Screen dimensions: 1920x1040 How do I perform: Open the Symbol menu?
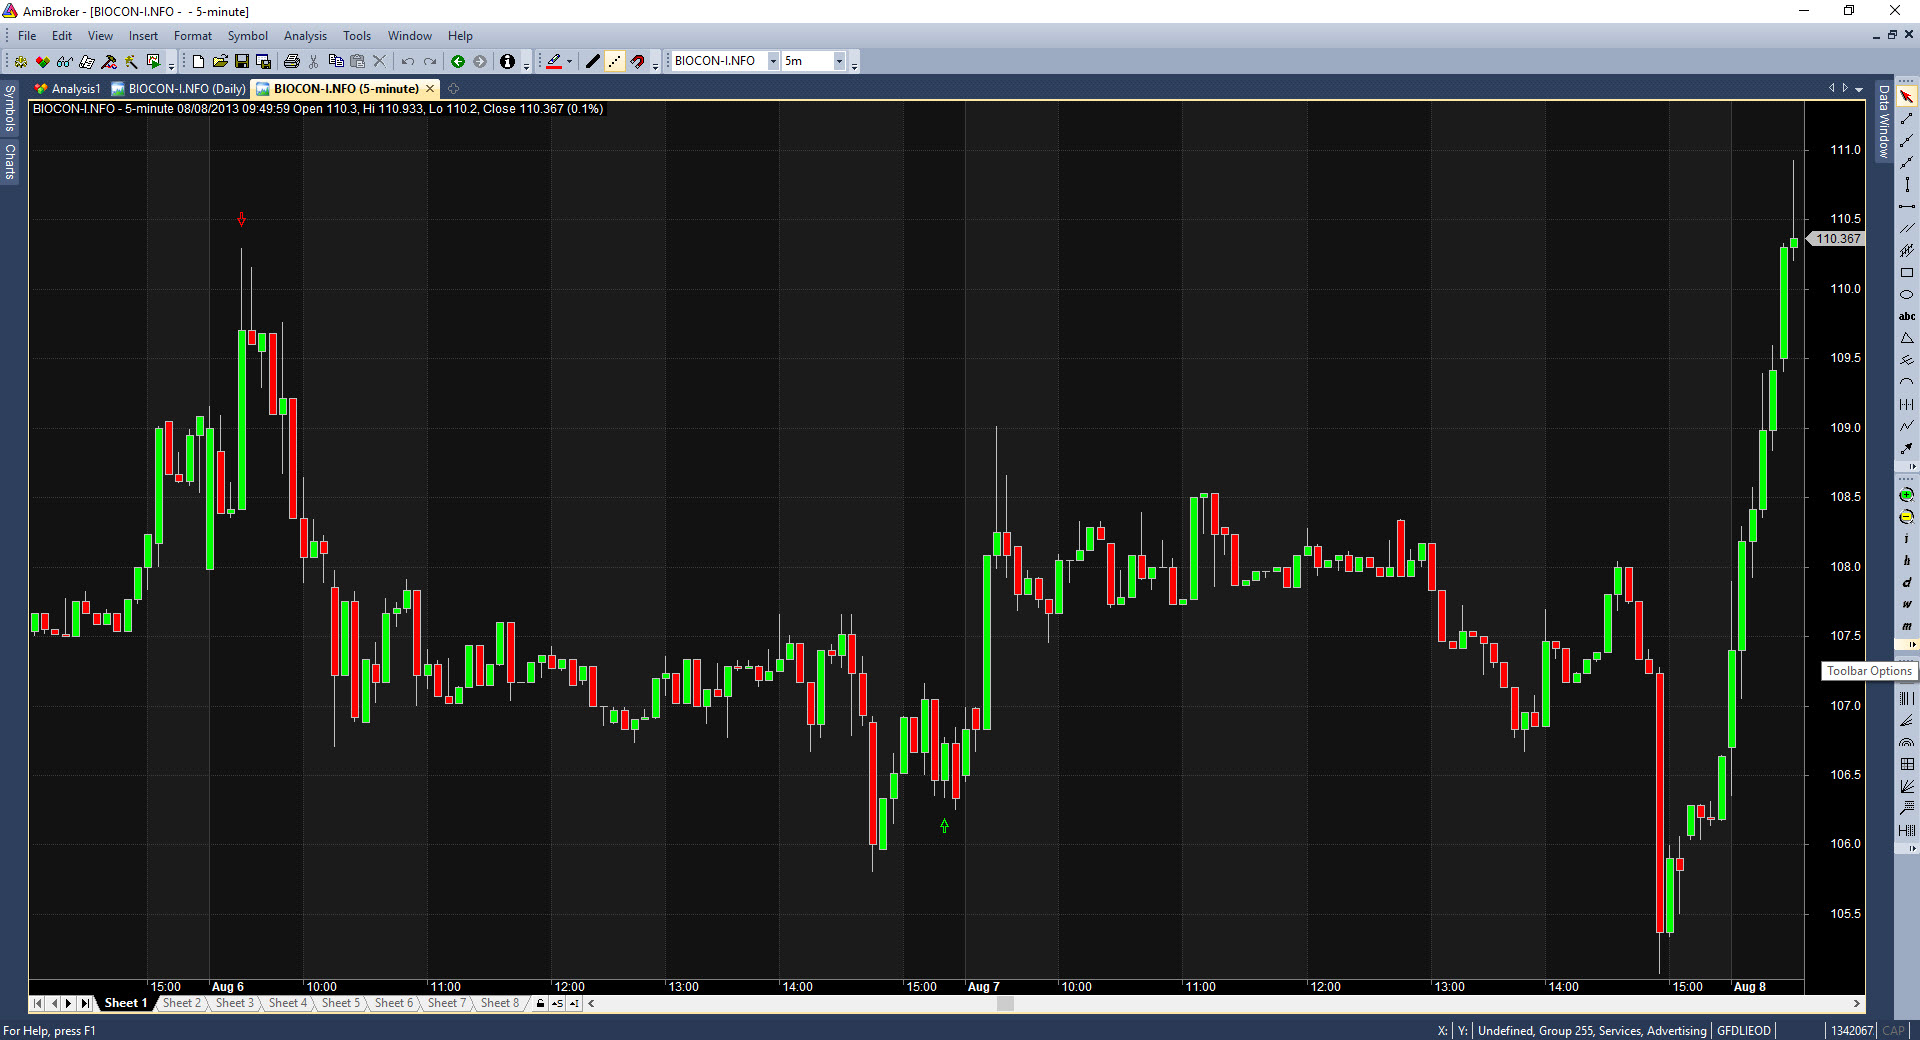click(247, 35)
